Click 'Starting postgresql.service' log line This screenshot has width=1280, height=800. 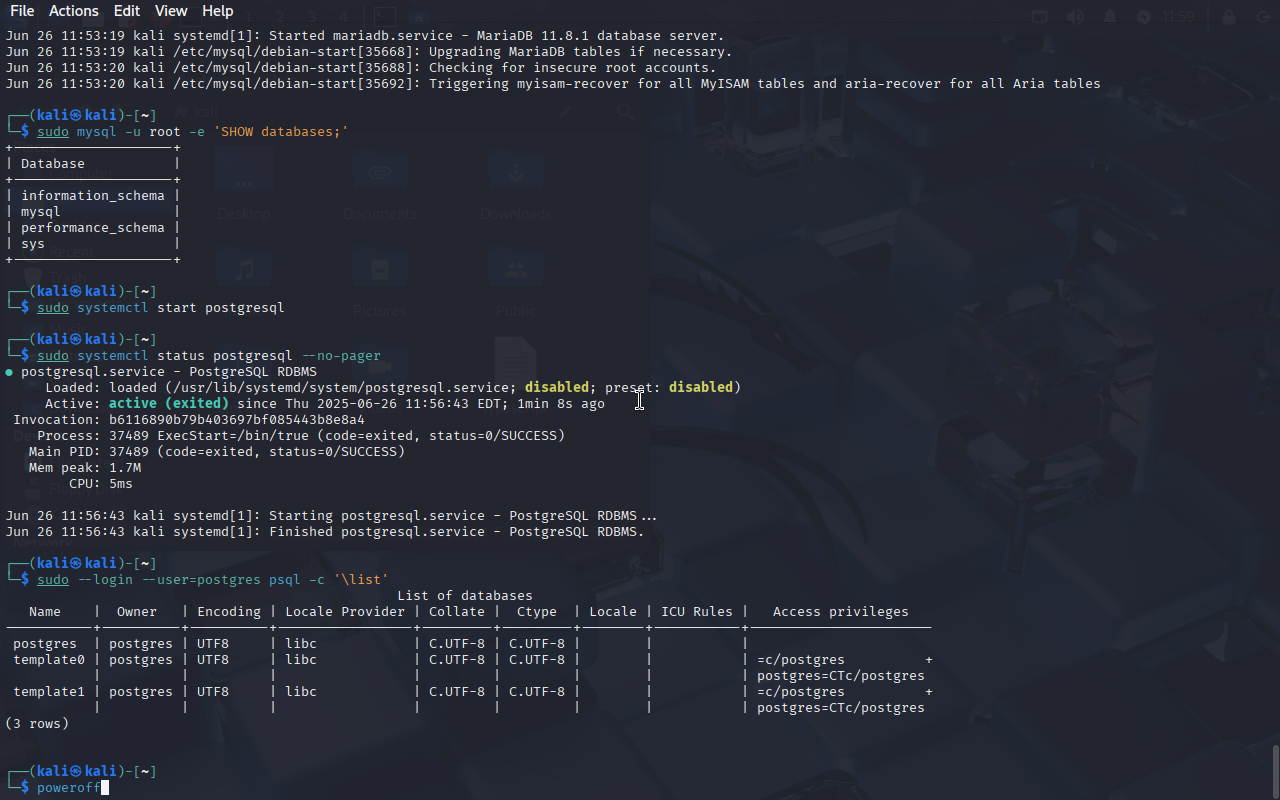click(331, 516)
